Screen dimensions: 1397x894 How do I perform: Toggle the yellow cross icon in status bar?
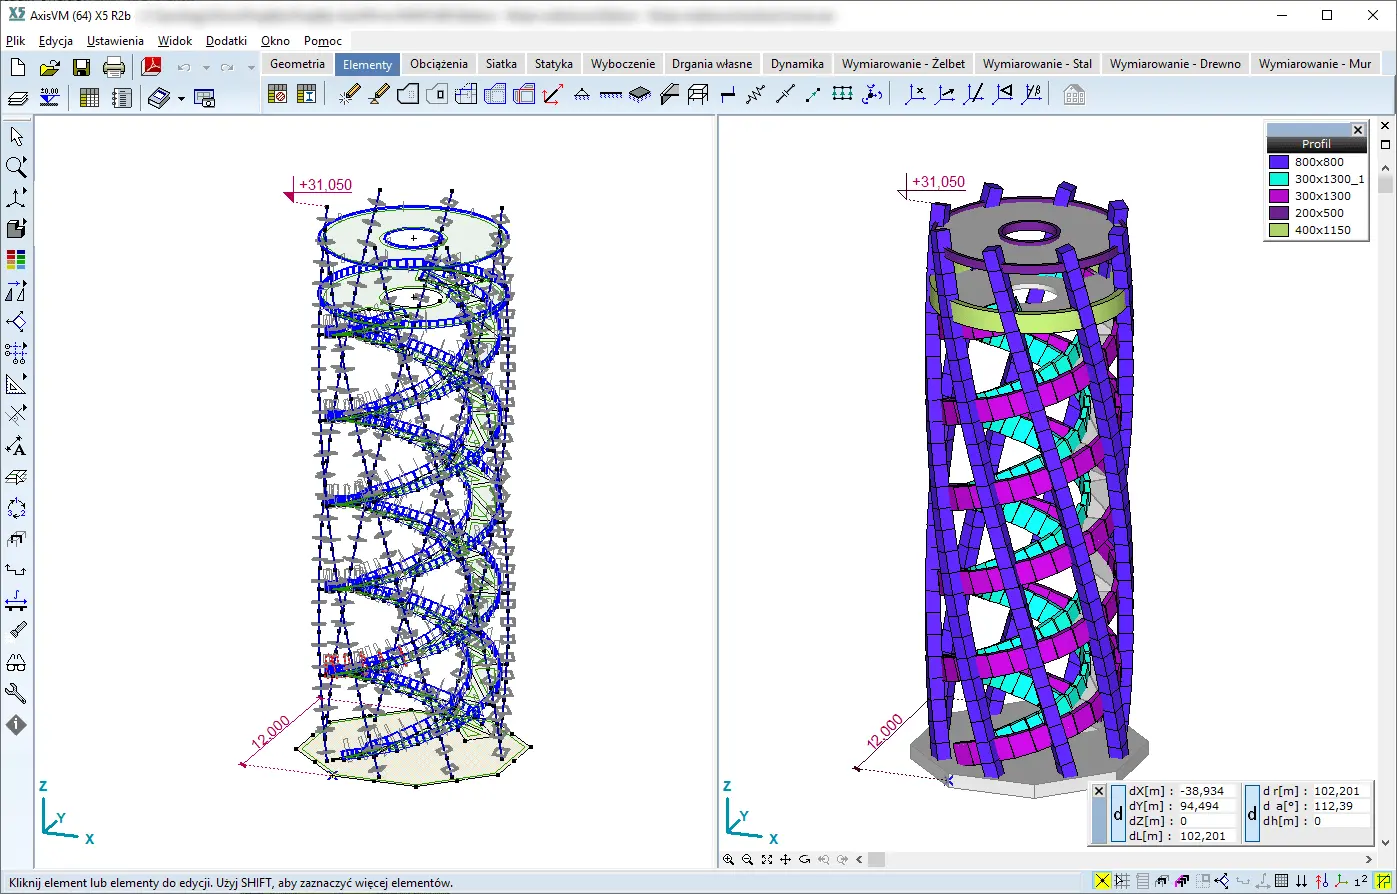coord(1102,881)
